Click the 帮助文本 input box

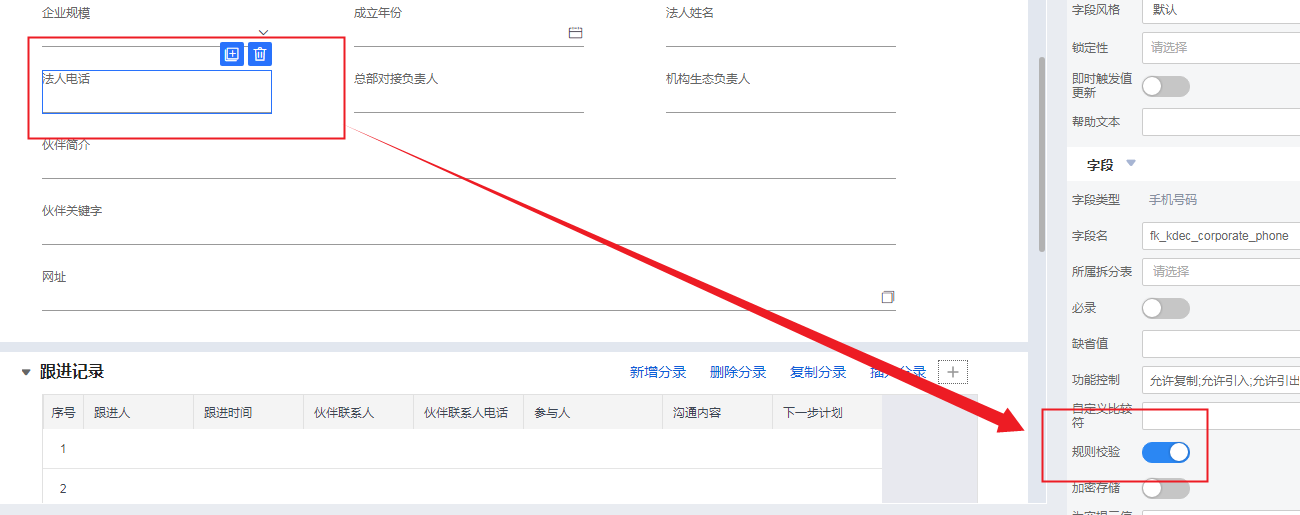coord(1221,122)
